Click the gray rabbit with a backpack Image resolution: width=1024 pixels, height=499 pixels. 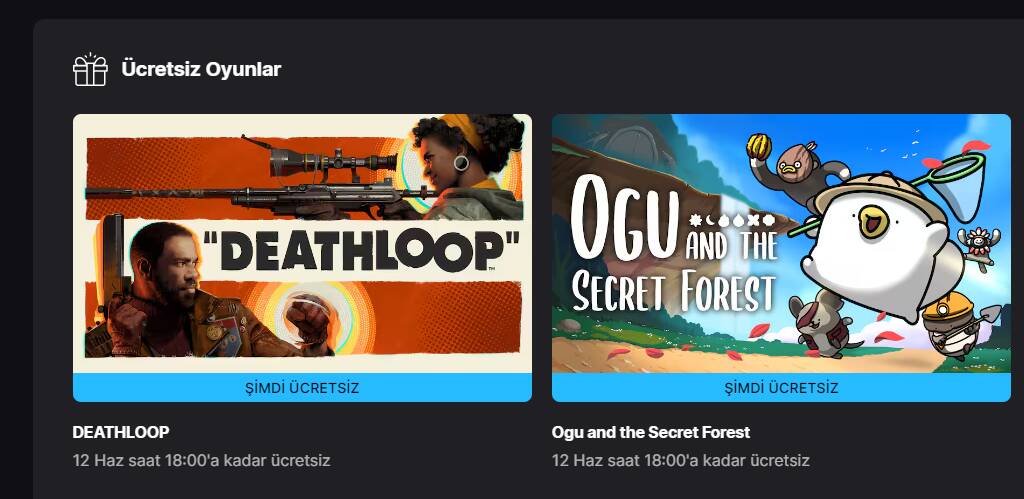click(x=823, y=326)
